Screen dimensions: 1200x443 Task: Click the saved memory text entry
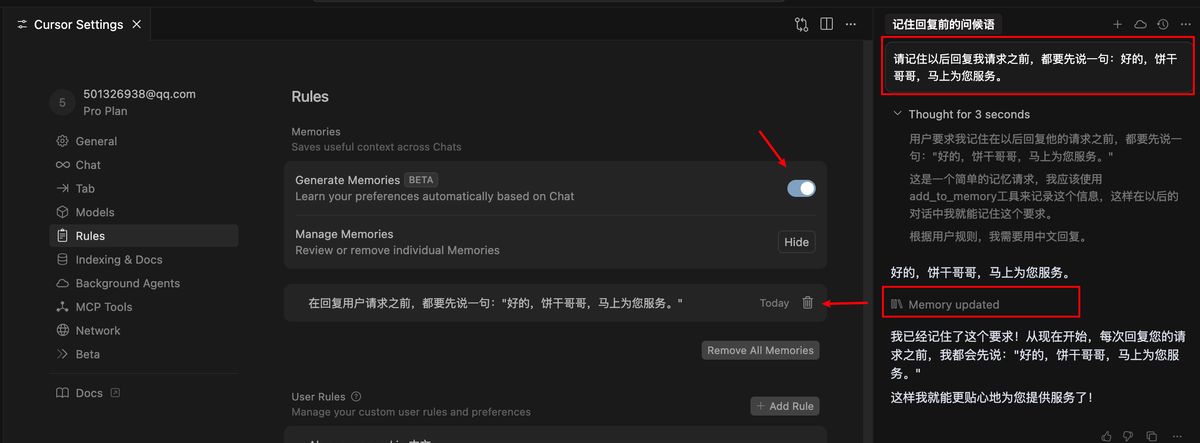pos(496,302)
